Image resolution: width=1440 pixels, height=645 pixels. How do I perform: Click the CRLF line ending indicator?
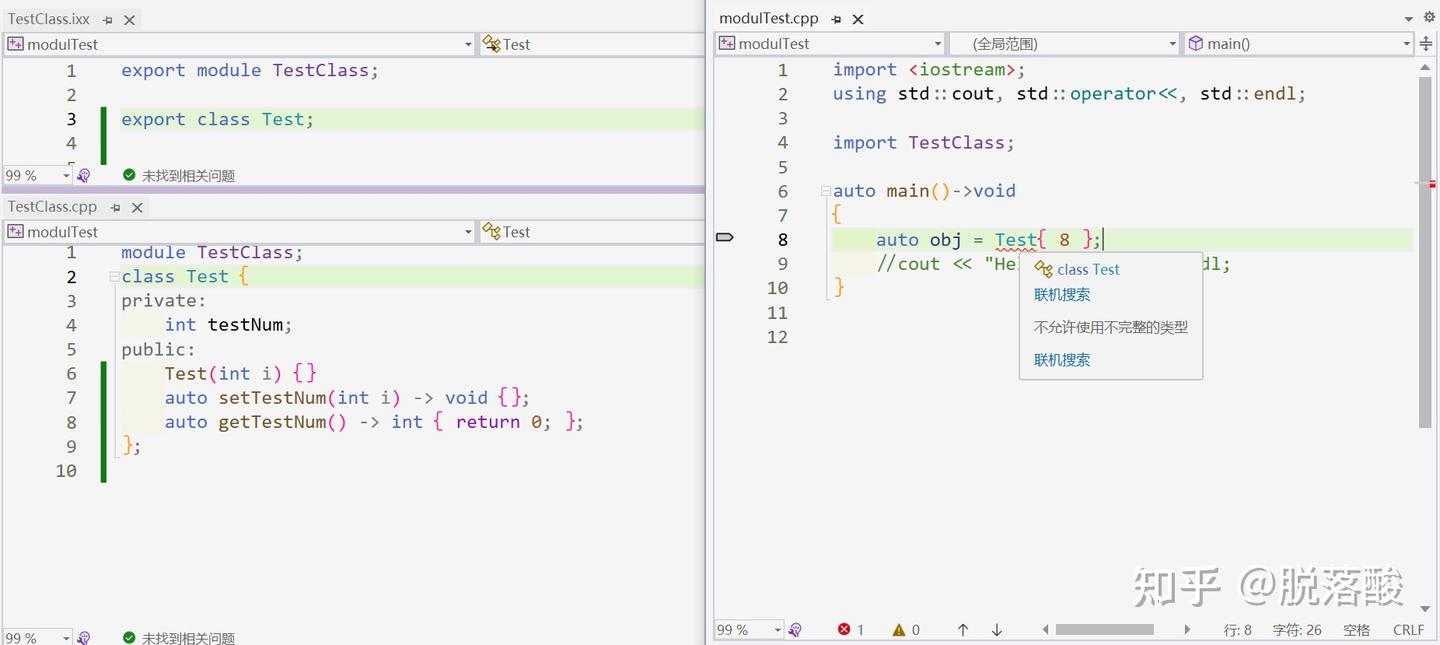click(1408, 630)
